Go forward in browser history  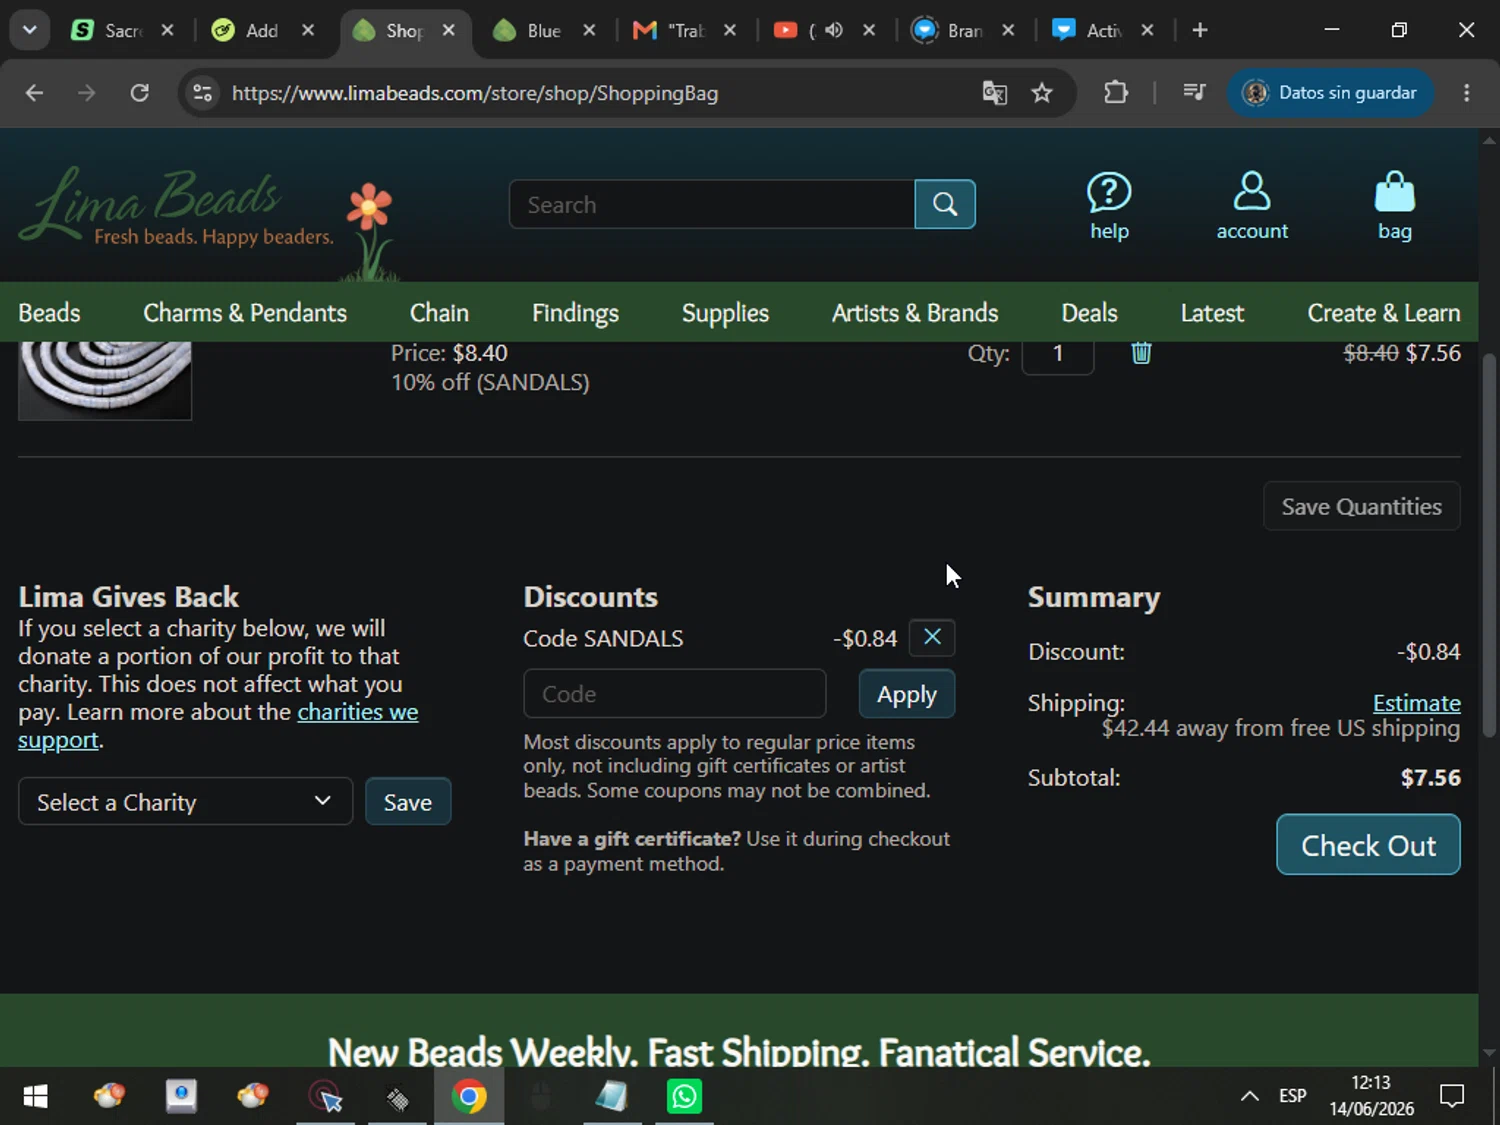coord(87,93)
